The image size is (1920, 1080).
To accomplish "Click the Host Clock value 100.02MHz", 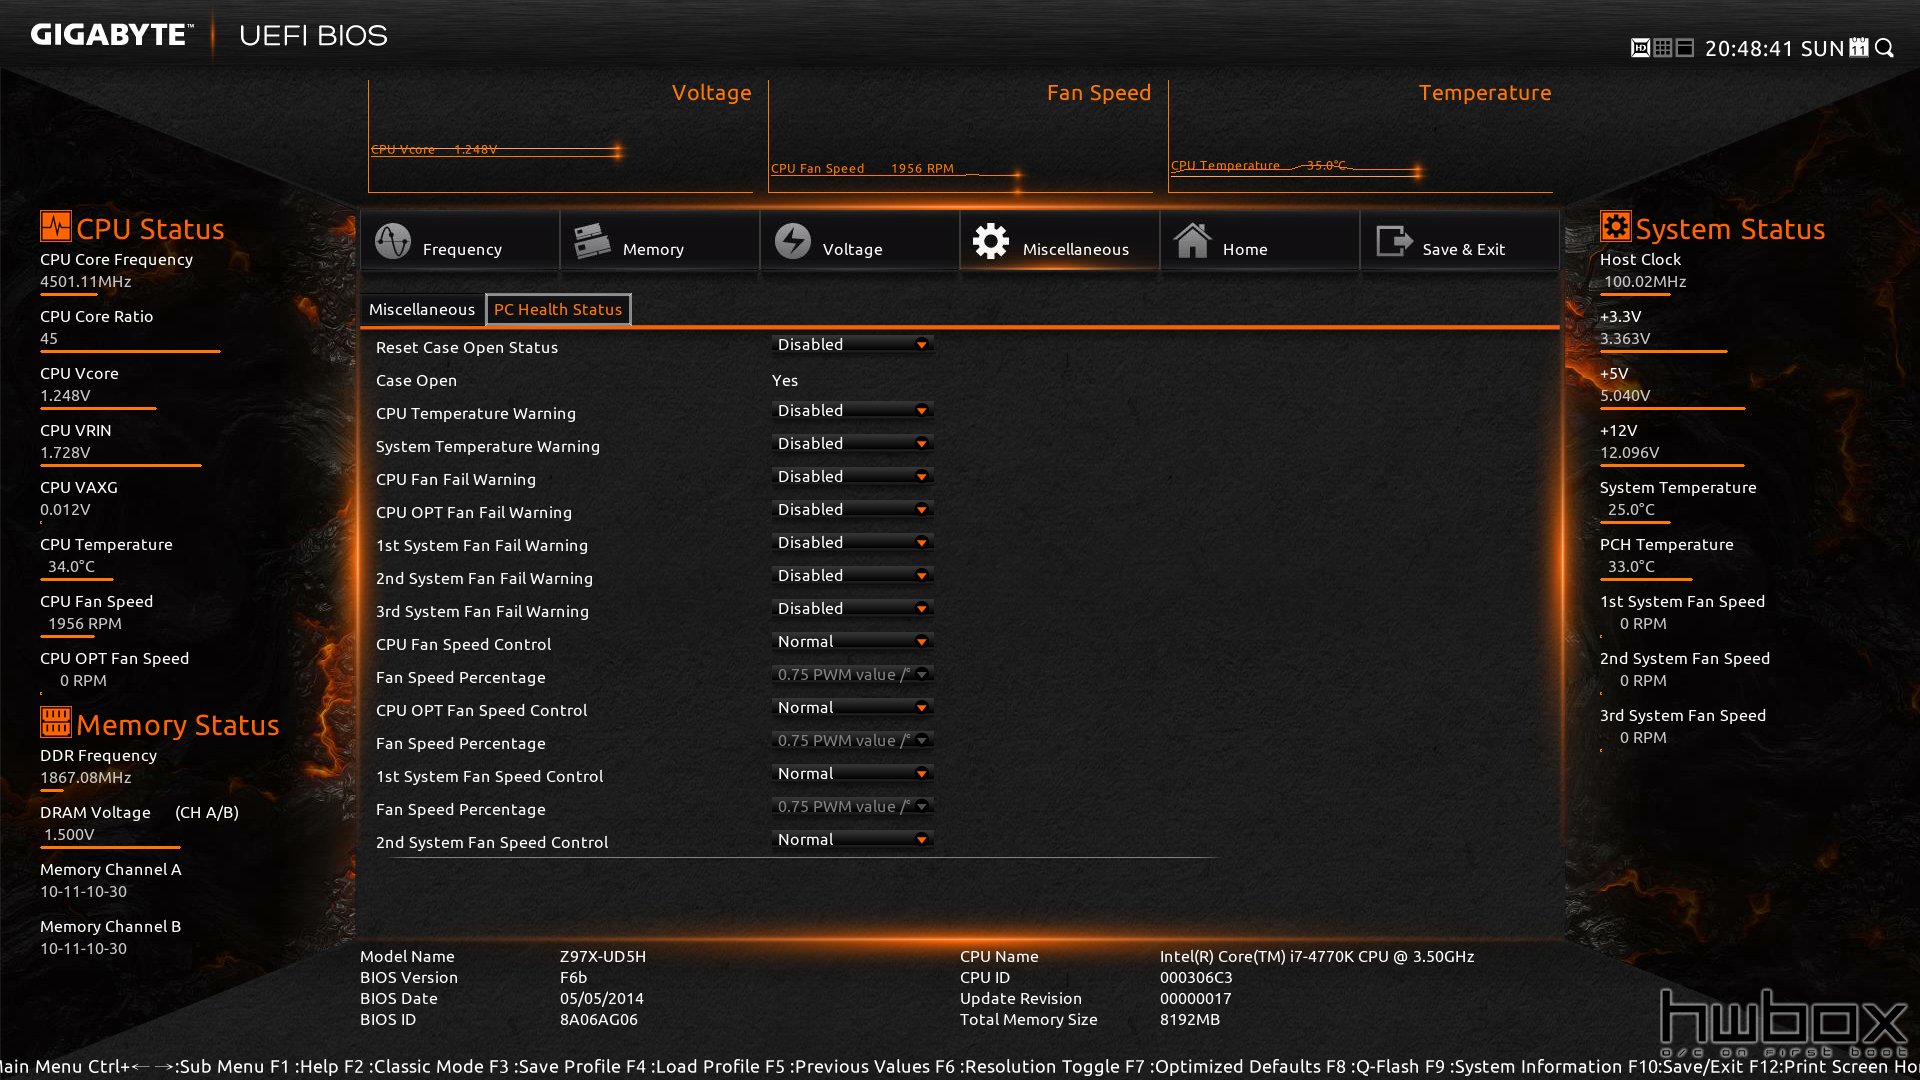I will pos(1645,282).
